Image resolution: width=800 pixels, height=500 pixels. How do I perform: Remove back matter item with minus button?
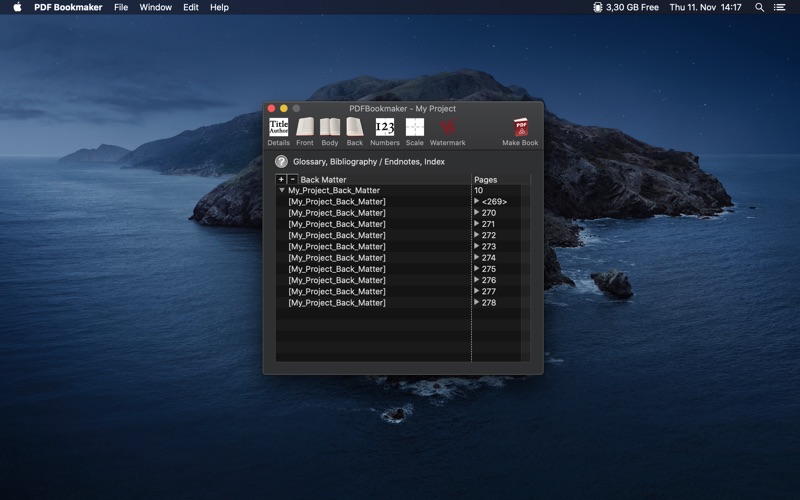(x=292, y=179)
